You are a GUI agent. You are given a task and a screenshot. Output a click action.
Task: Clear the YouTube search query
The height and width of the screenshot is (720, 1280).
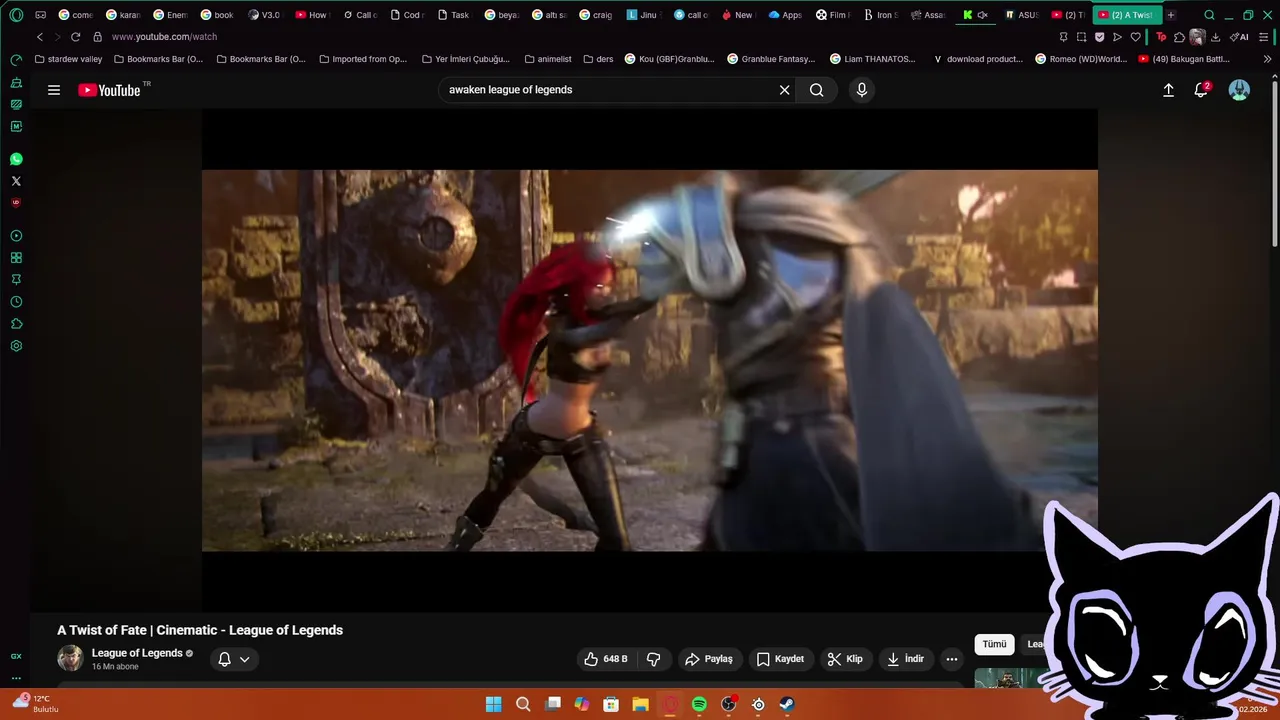click(x=785, y=90)
